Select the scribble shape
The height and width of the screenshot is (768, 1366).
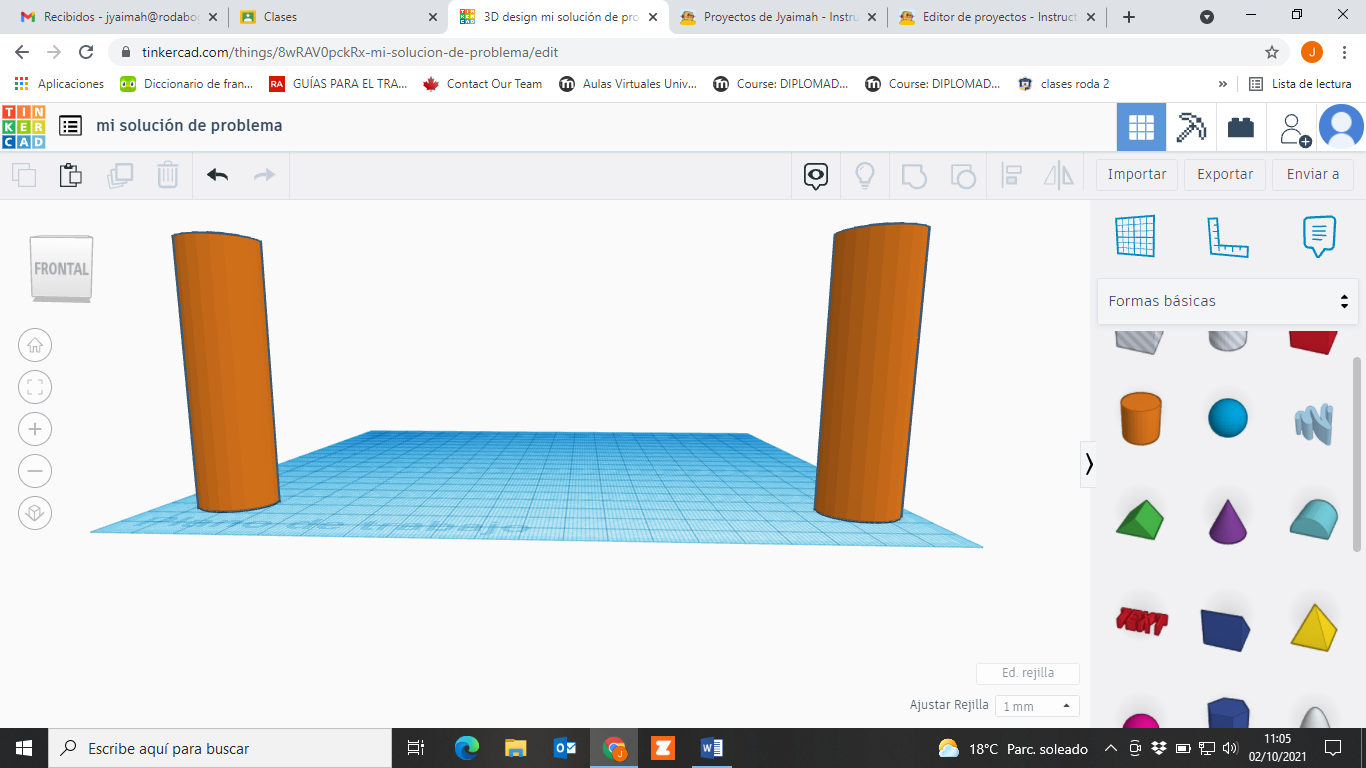pos(1314,422)
